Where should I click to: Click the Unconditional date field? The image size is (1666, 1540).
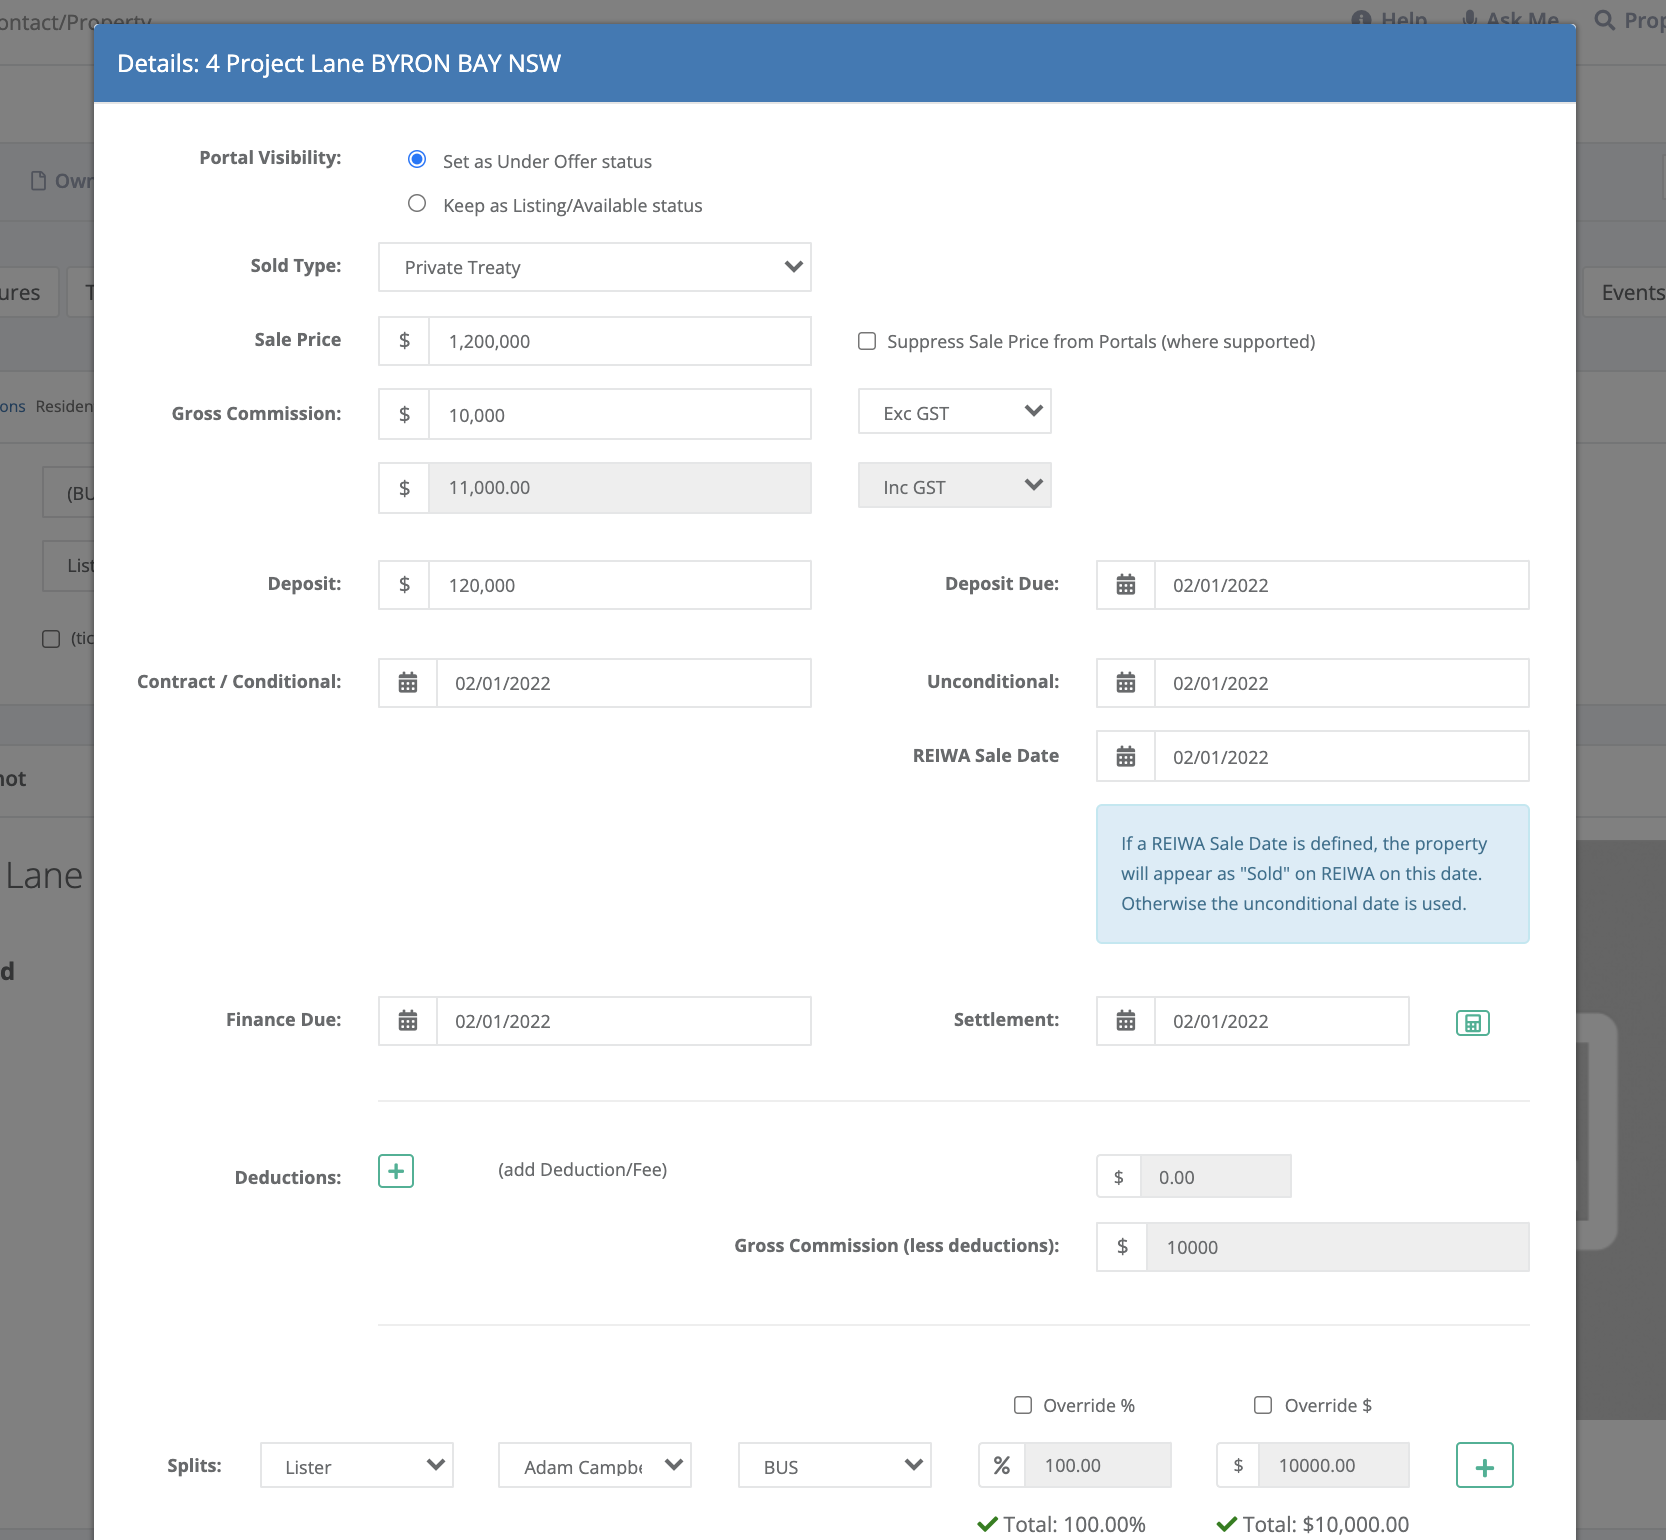[x=1342, y=683]
